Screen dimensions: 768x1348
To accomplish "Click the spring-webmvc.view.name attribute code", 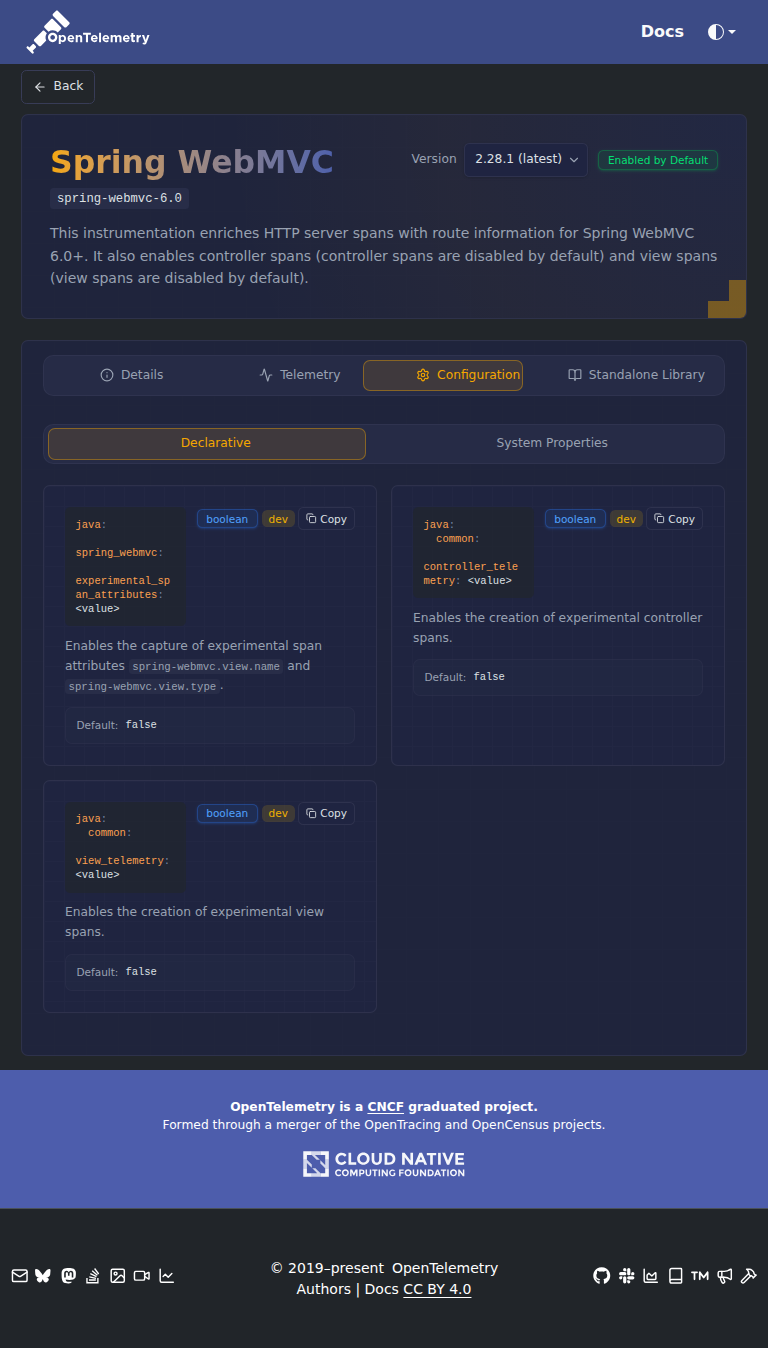I will coord(206,666).
